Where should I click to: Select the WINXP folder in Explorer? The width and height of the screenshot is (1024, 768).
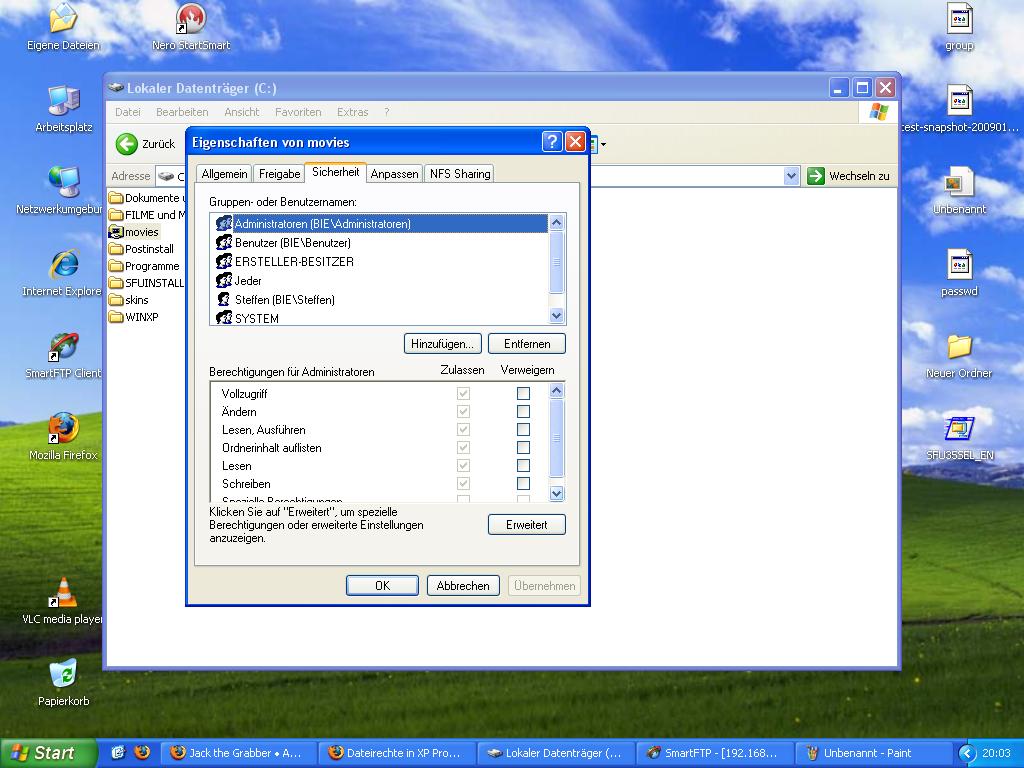[x=134, y=317]
